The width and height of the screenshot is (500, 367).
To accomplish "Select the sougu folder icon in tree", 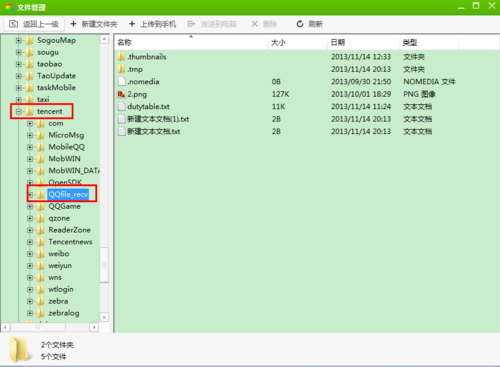I will (x=29, y=52).
